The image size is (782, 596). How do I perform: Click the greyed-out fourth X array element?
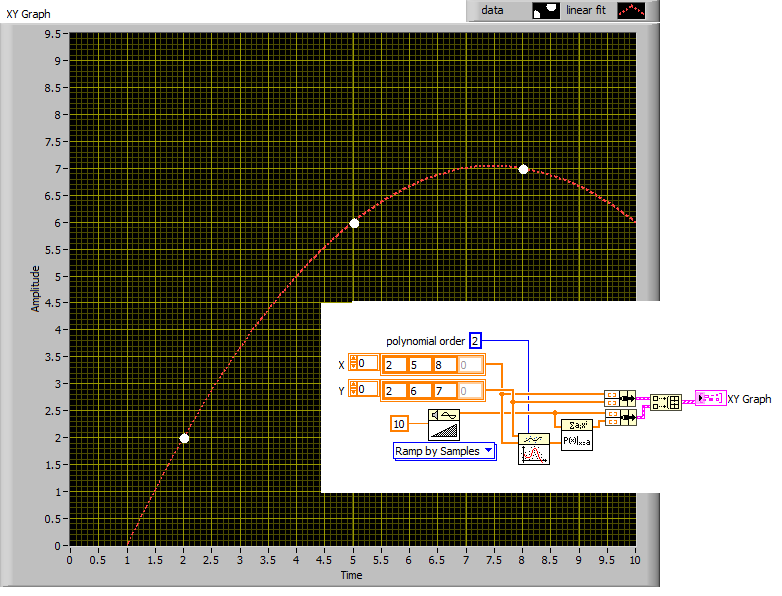tap(470, 365)
